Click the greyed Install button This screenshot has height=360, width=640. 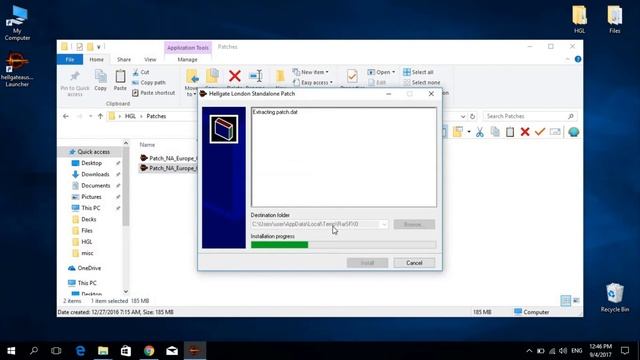367,263
